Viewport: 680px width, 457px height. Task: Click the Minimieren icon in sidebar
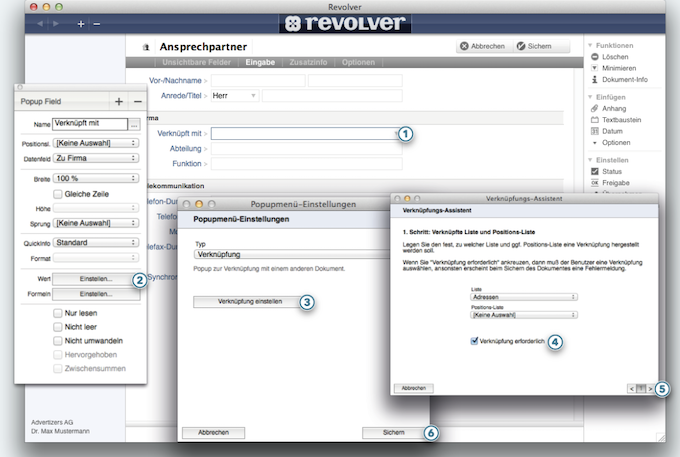click(594, 69)
